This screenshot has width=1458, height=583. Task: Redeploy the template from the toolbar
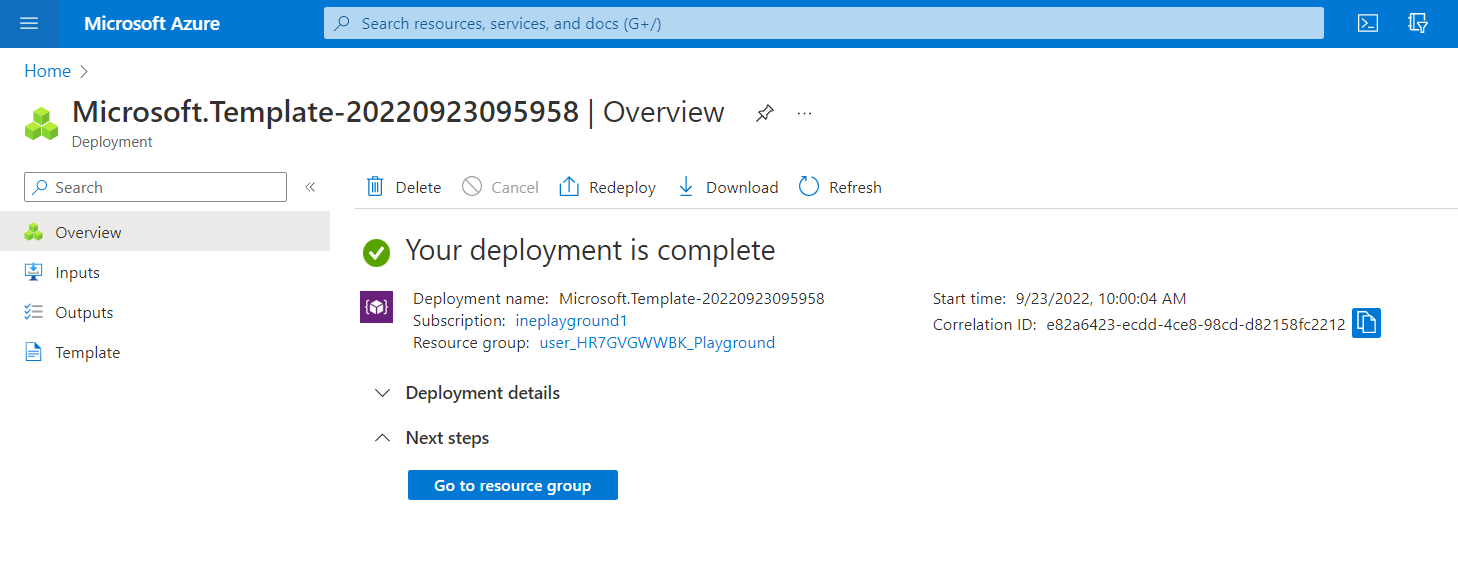point(607,187)
